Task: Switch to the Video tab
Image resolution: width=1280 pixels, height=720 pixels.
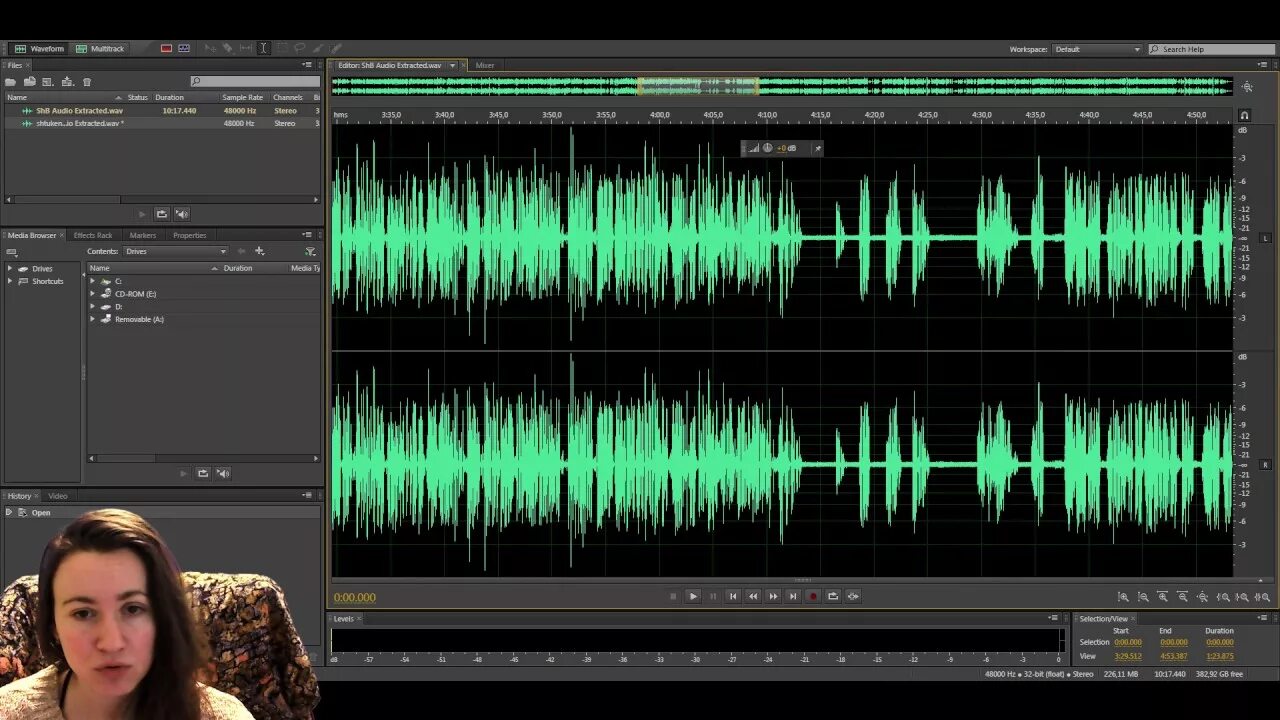Action: pos(58,496)
